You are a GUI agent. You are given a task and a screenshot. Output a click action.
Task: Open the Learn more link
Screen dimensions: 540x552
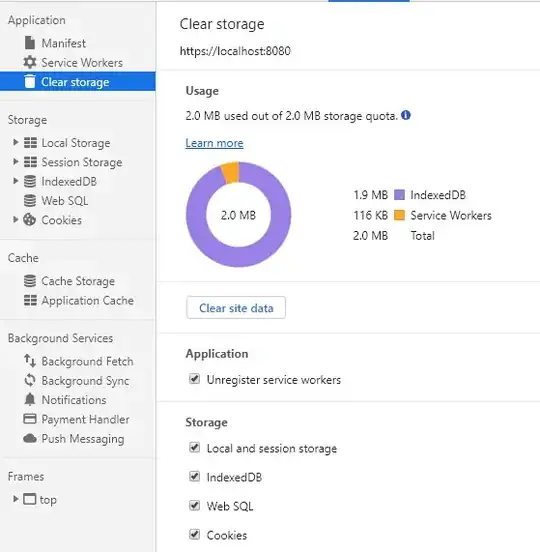[x=214, y=143]
